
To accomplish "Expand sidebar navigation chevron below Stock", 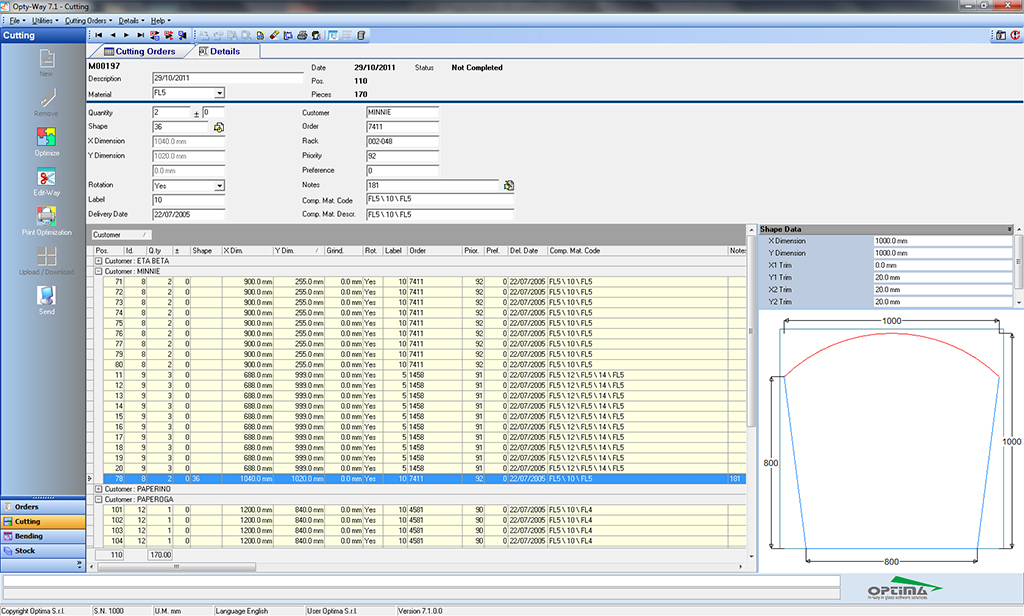I will click(x=79, y=564).
